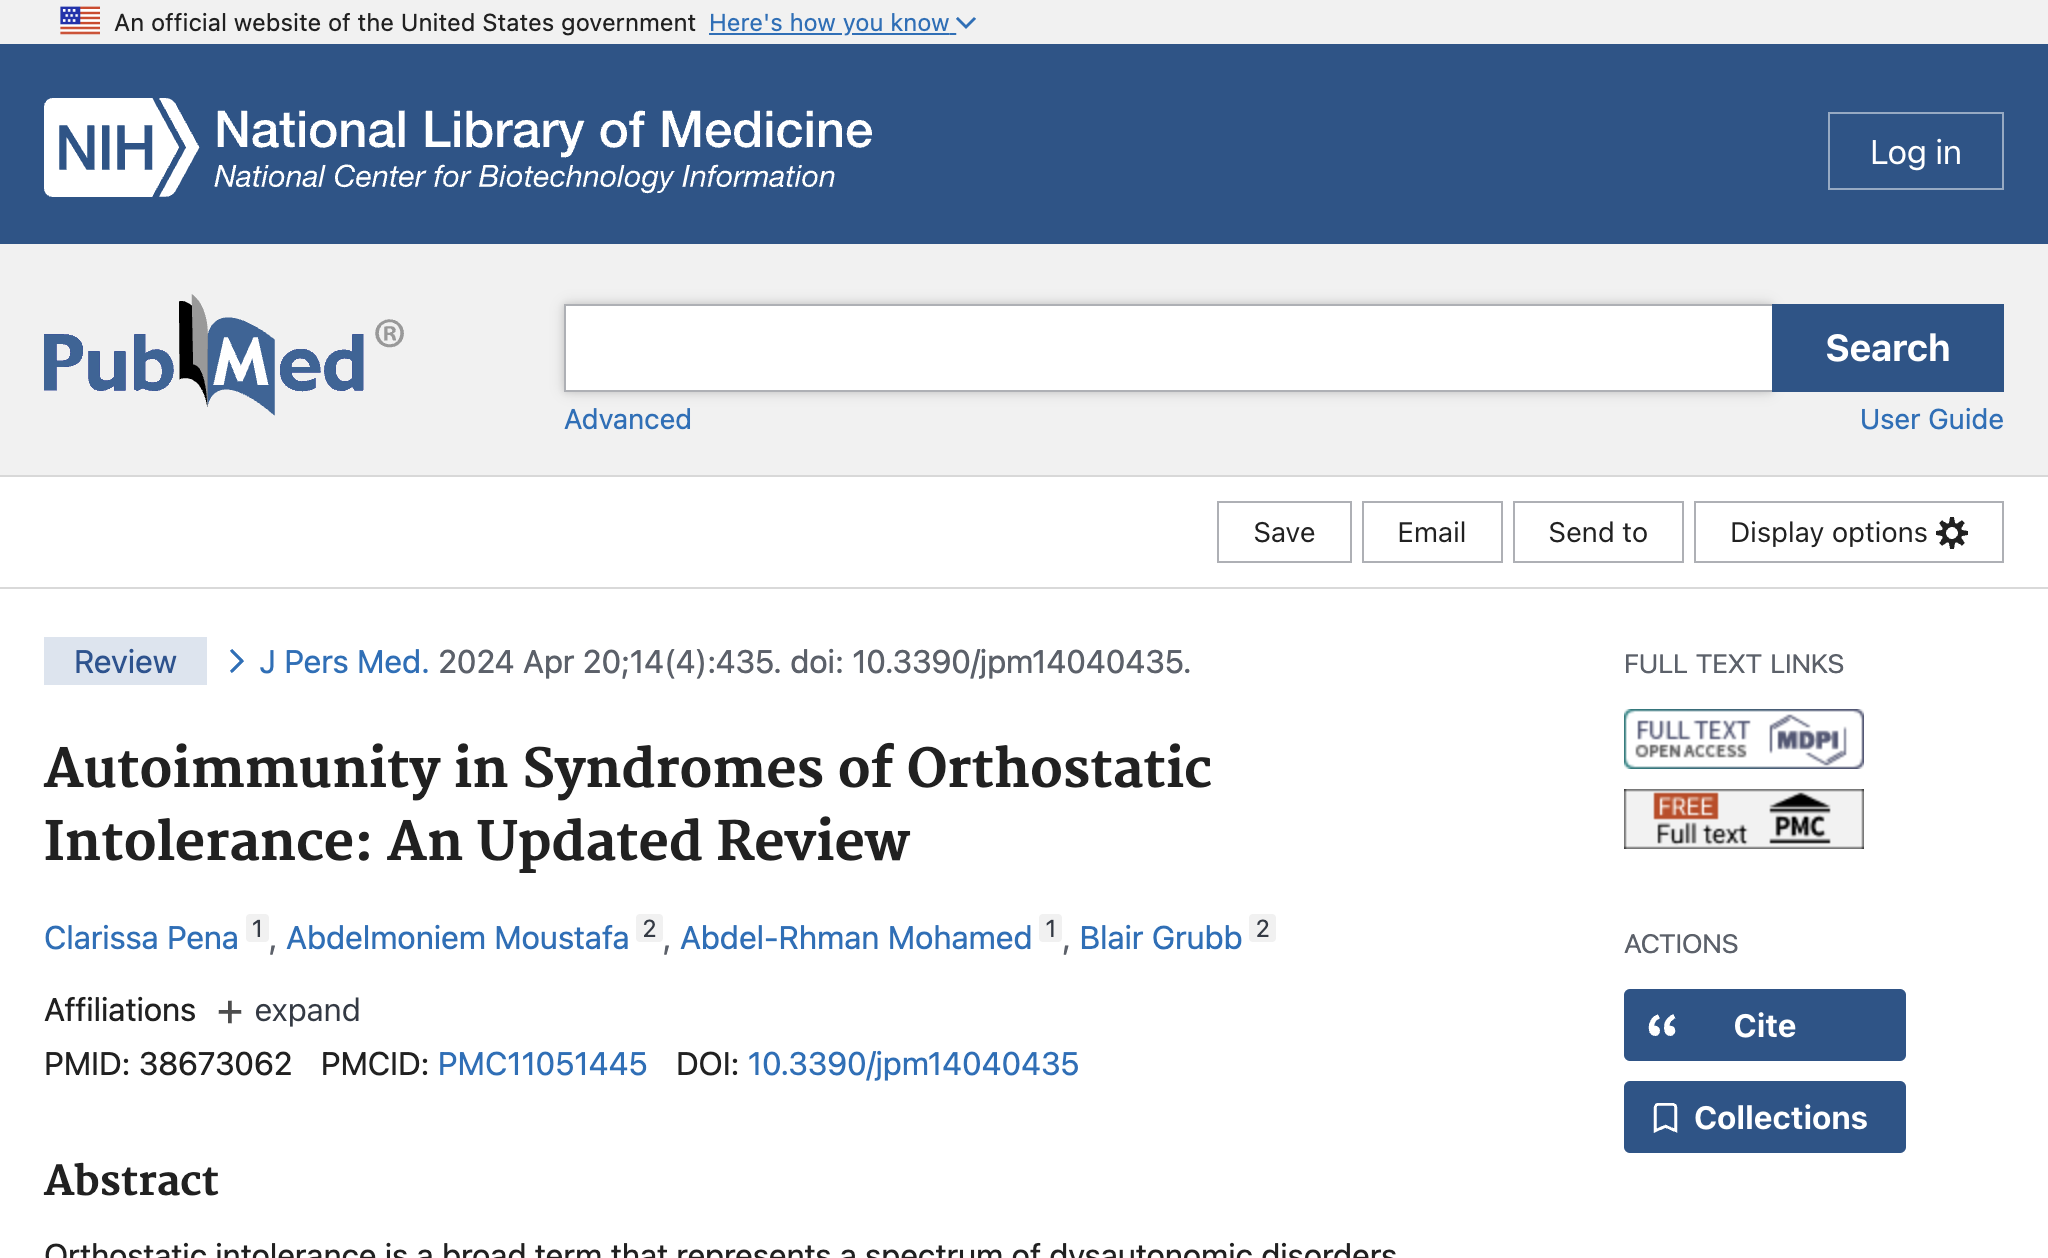The width and height of the screenshot is (2048, 1258).
Task: Click the Review article type tag
Action: tap(125, 661)
